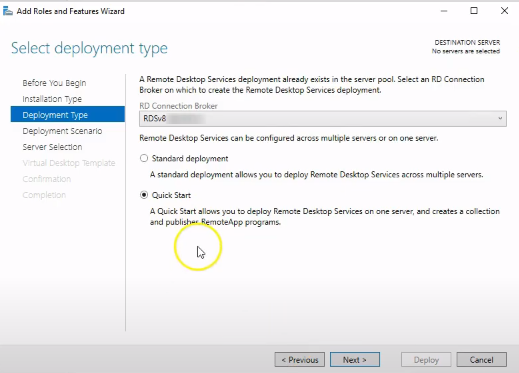Click the 'No servers are selected' text

click(x=466, y=51)
